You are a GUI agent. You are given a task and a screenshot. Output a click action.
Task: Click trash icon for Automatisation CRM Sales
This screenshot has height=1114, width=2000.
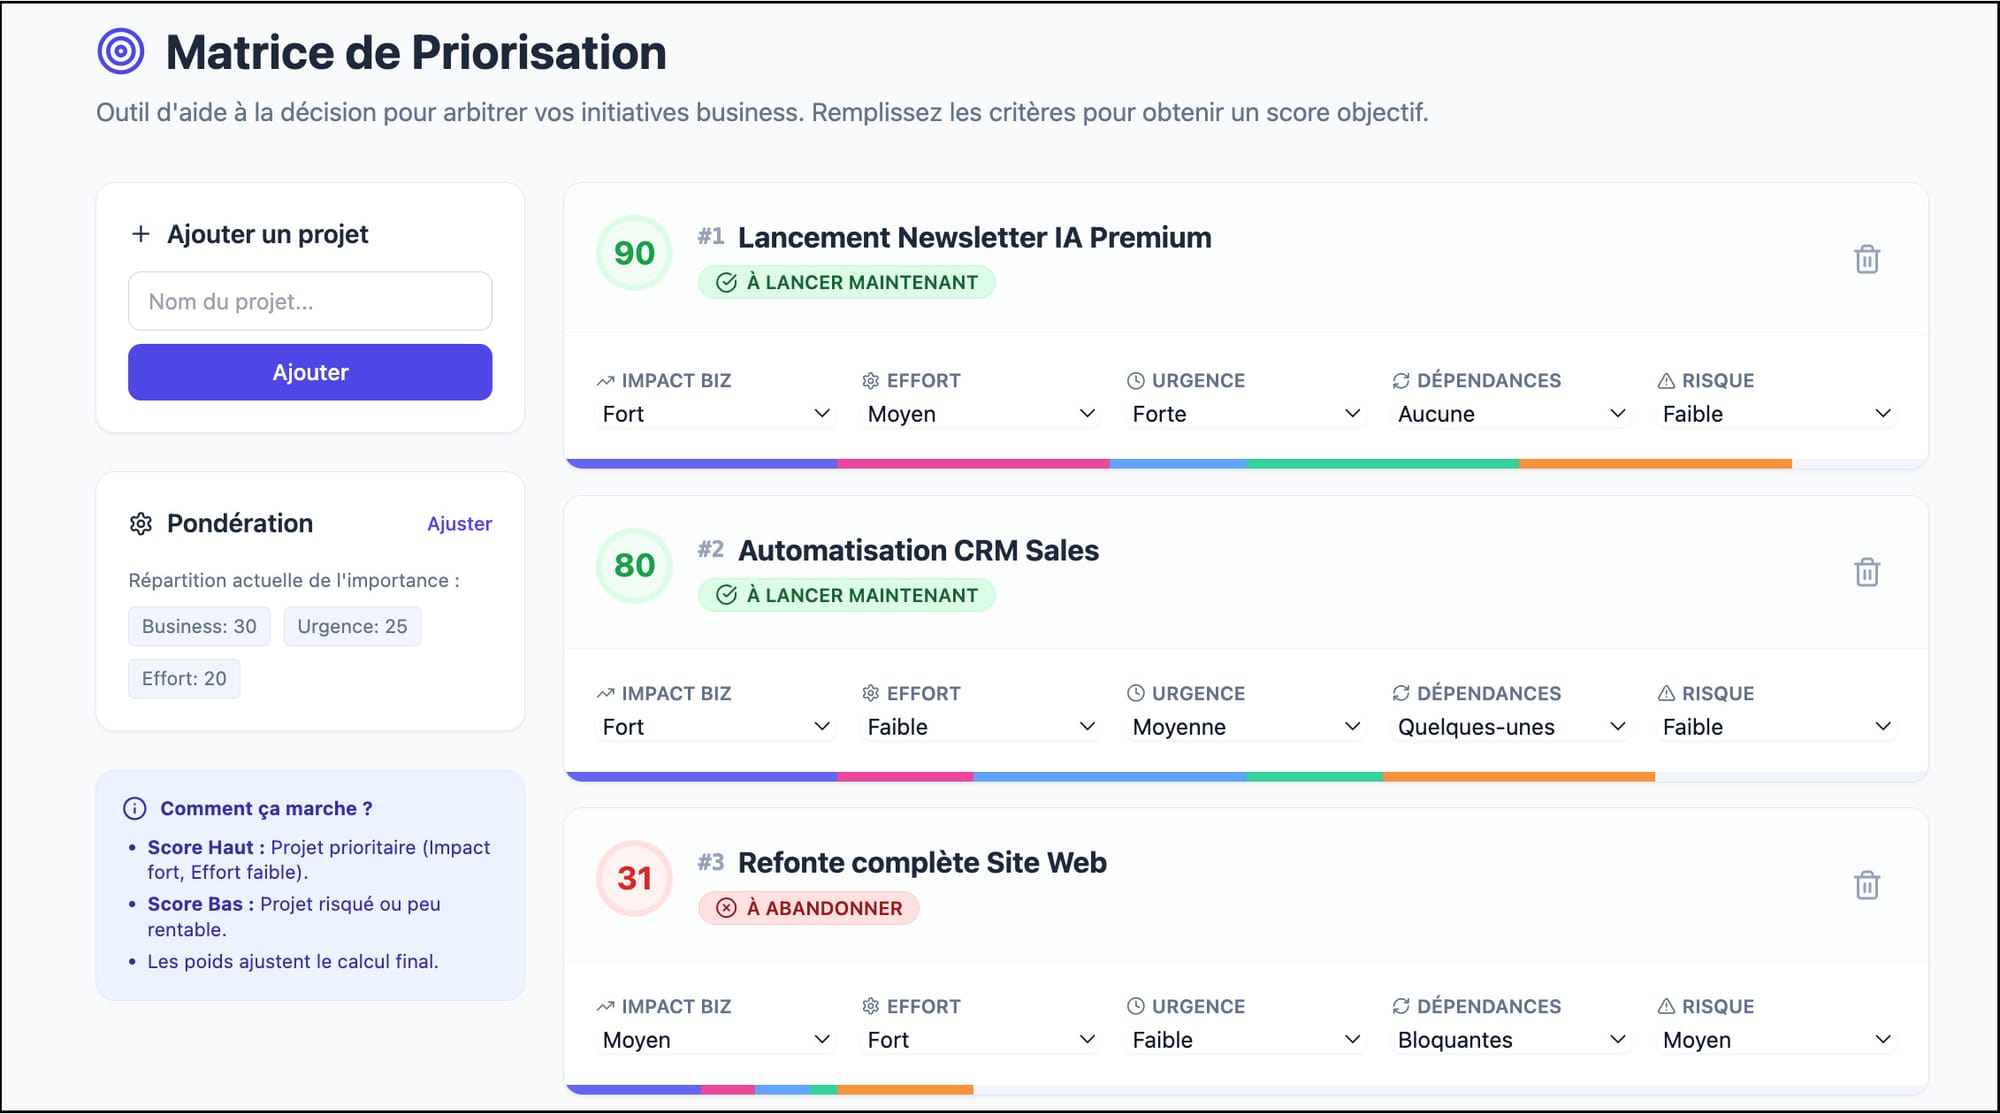coord(1866,573)
